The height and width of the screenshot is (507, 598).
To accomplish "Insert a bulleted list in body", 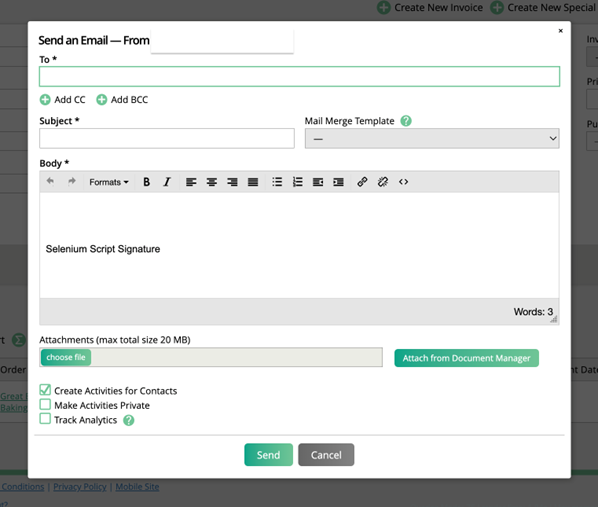I will (x=277, y=182).
